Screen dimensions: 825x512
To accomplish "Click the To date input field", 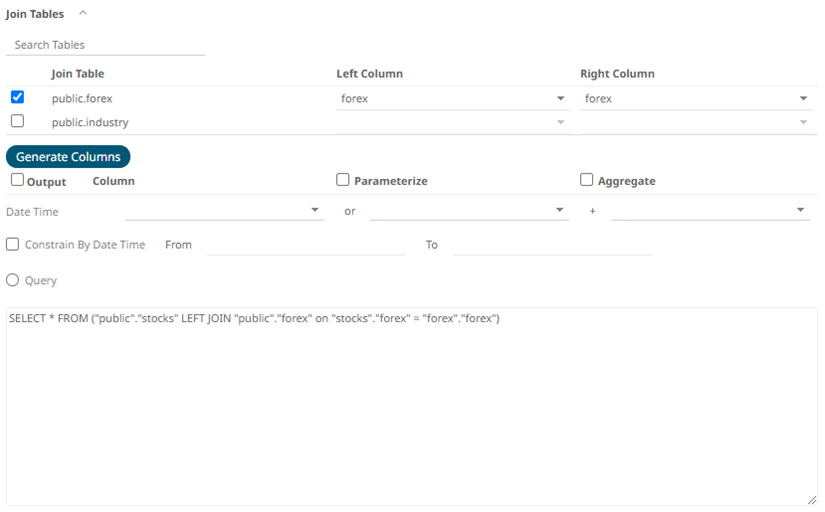I will pos(551,245).
